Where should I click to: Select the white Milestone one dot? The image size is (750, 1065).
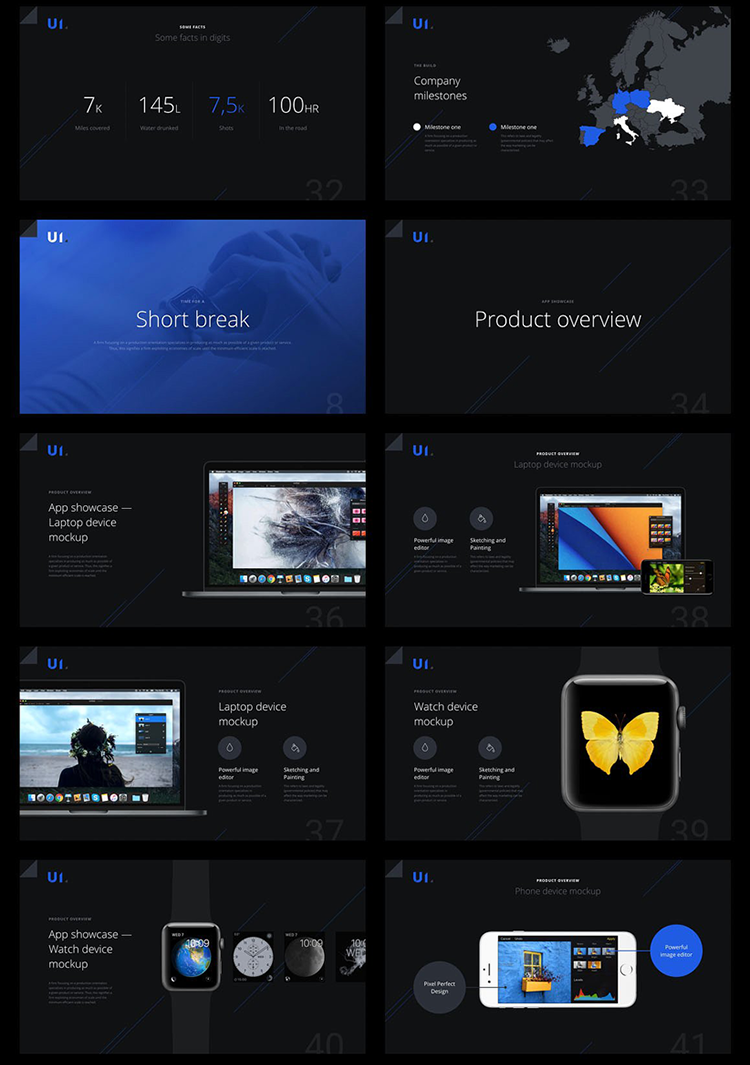[x=417, y=127]
